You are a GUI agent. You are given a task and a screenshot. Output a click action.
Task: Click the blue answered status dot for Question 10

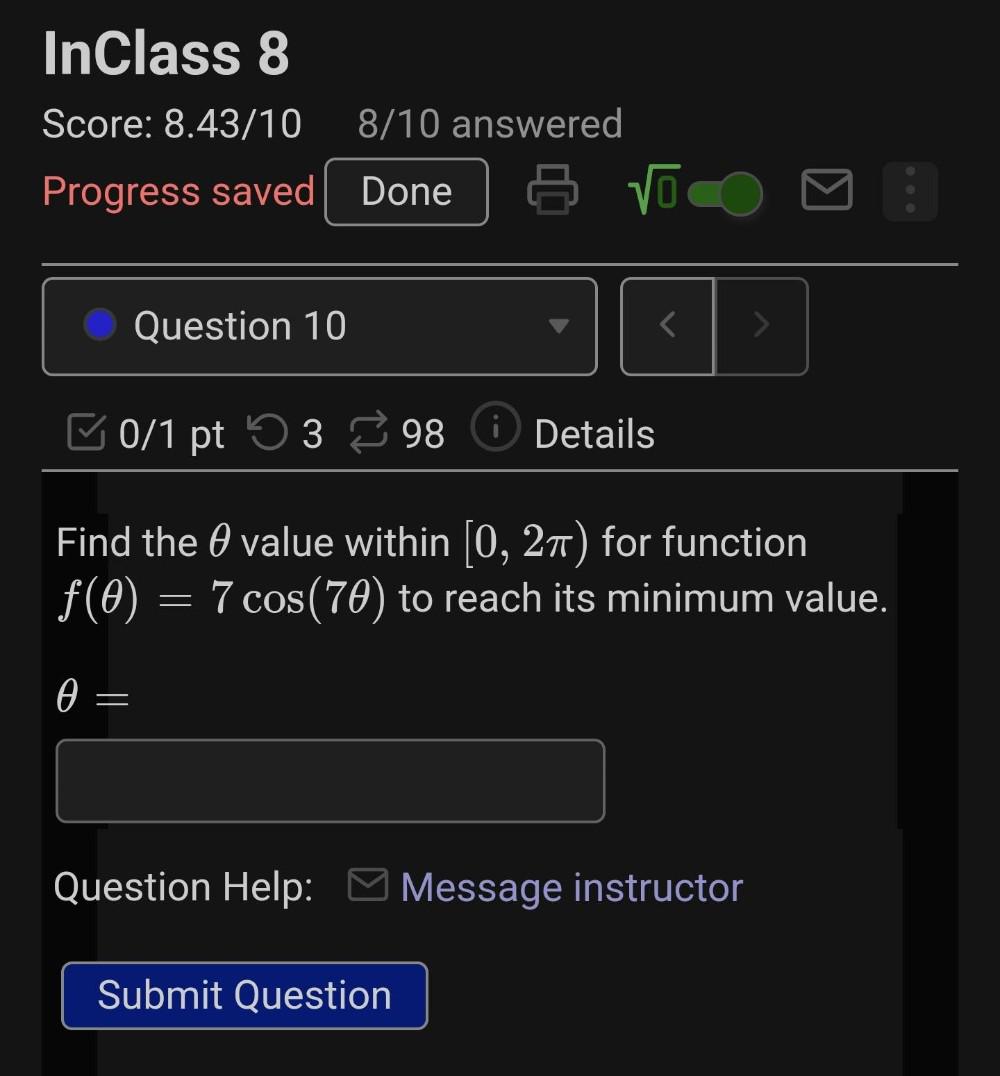tap(99, 325)
